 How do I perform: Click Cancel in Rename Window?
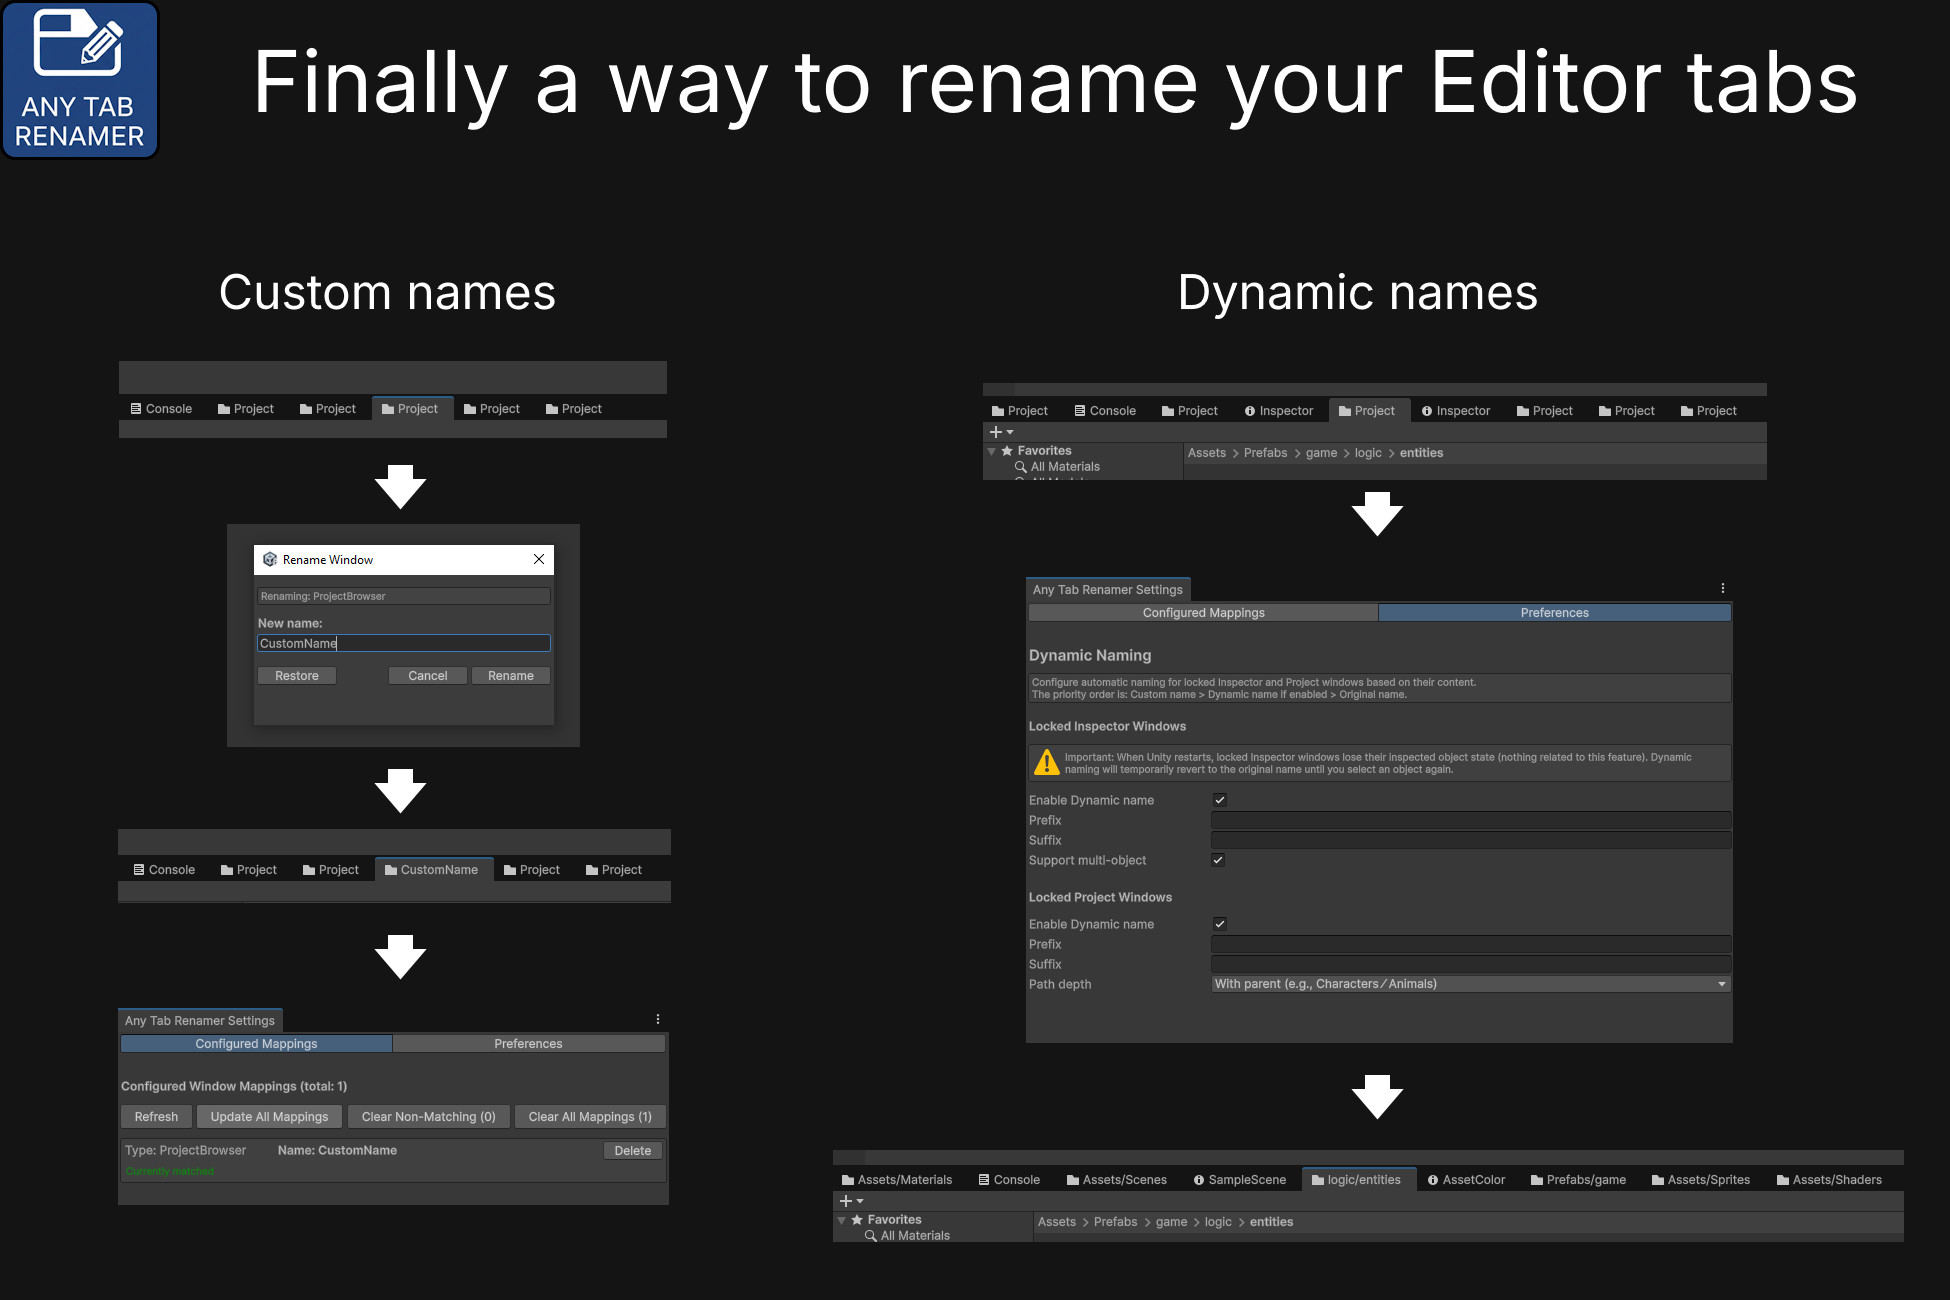click(428, 676)
